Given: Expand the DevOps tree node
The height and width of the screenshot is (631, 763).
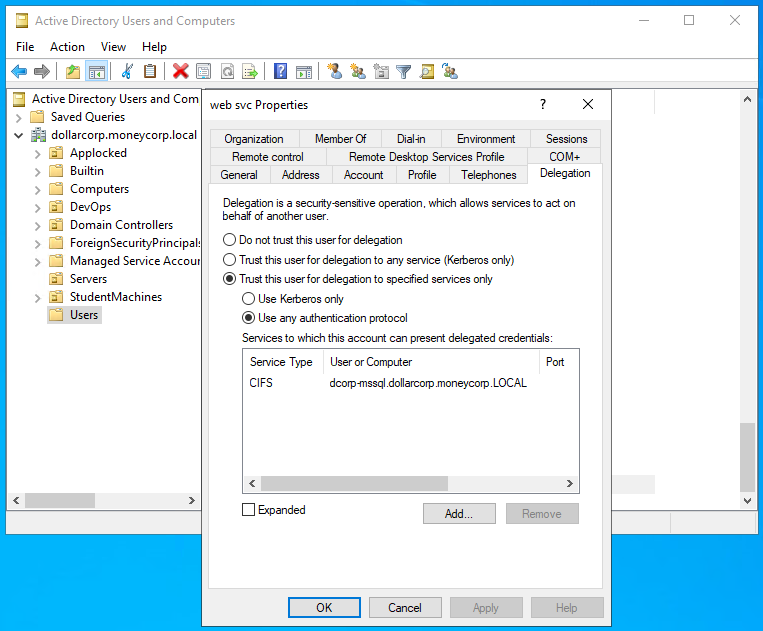Looking at the screenshot, I should point(38,207).
